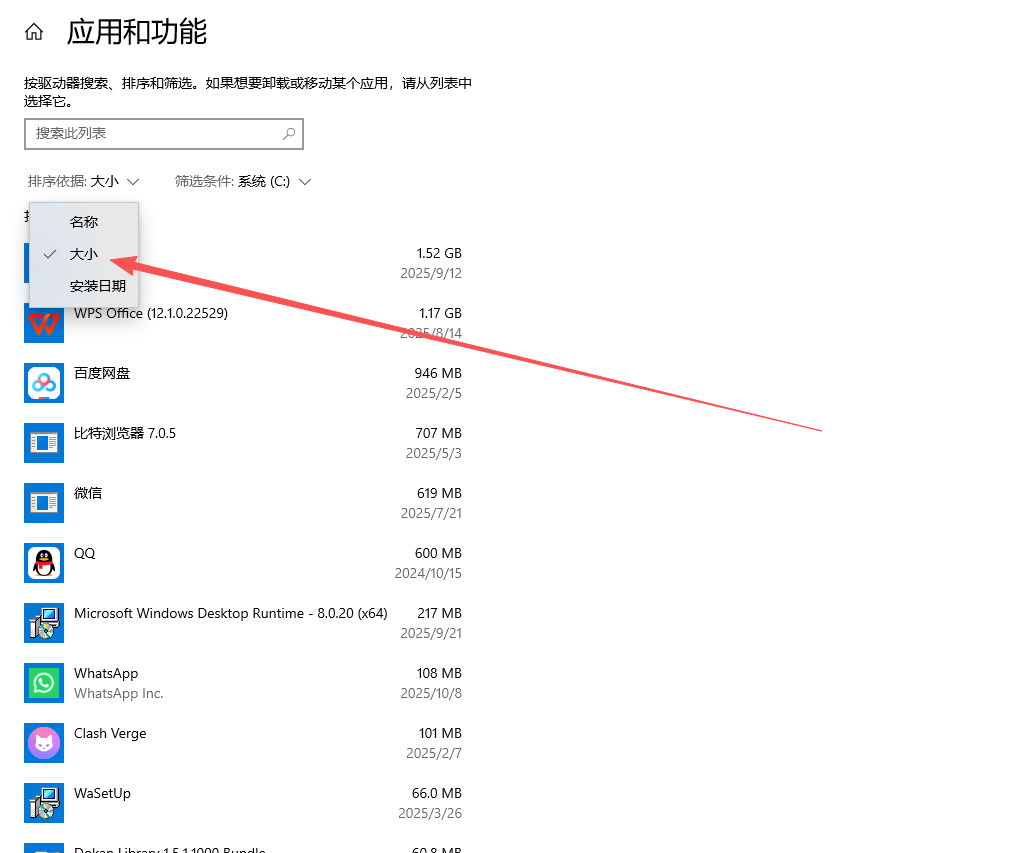Click the WPS Office app icon
1019x853 pixels.
tap(44, 323)
